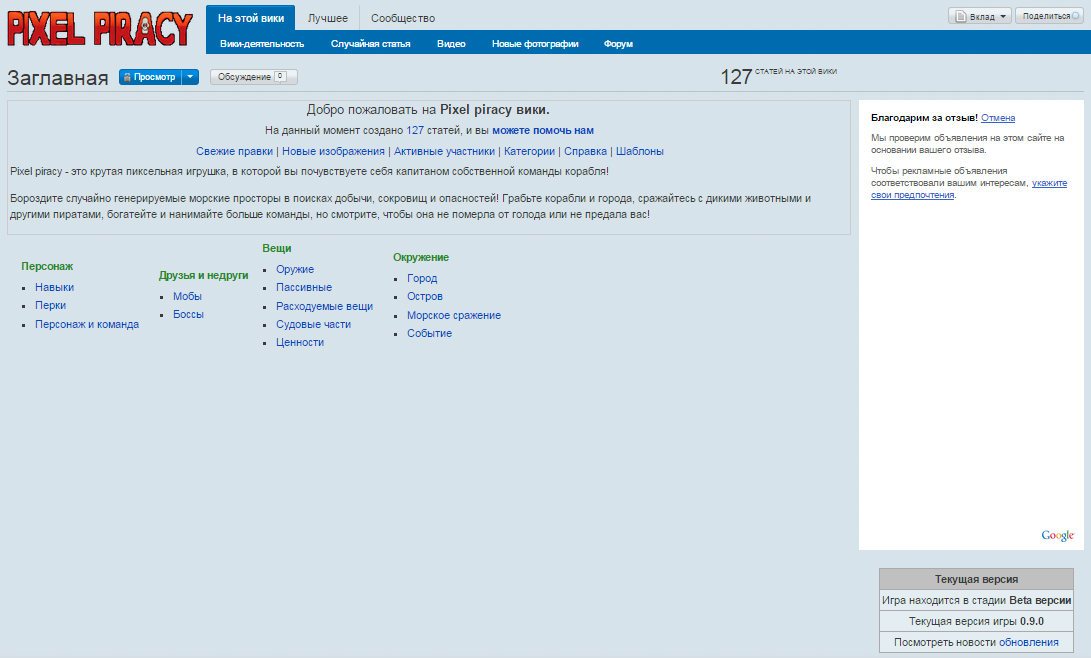Image resolution: width=1091 pixels, height=658 pixels.
Task: Open the Обсуждение button
Action: coord(253,77)
